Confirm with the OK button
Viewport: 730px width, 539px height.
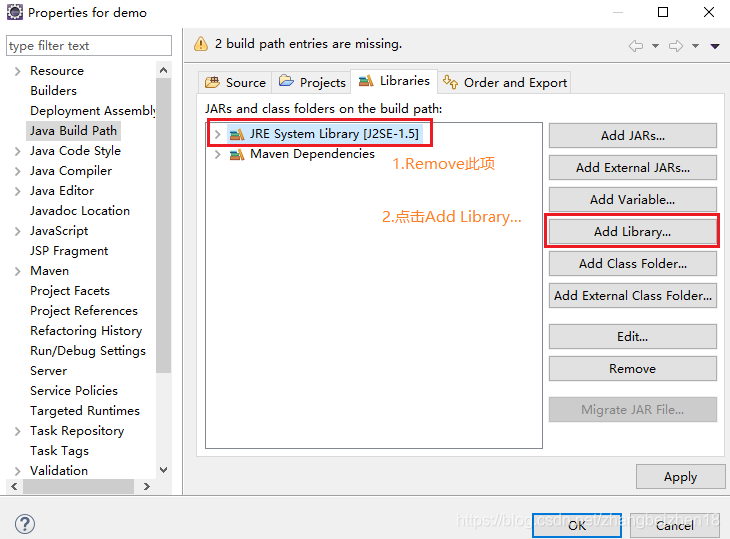point(577,526)
